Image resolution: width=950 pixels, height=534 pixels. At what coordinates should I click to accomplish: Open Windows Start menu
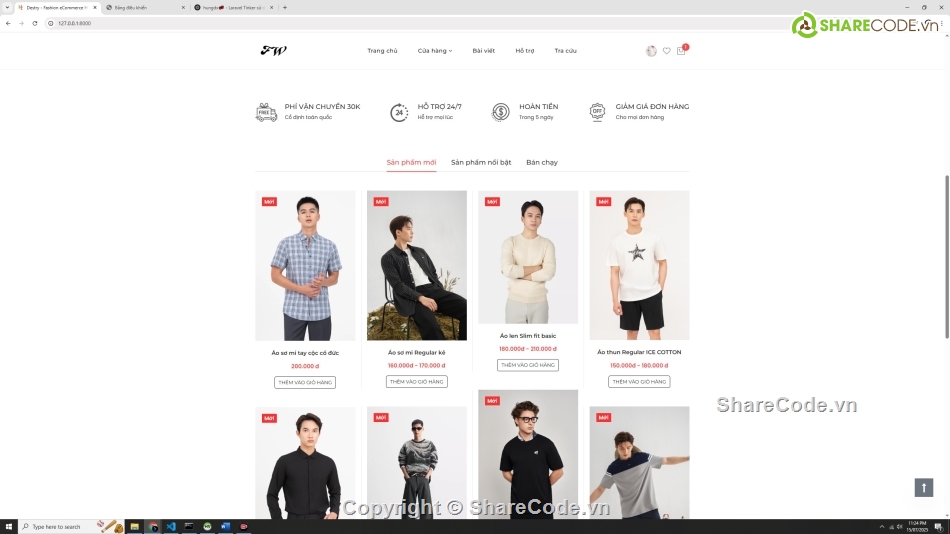(x=8, y=527)
